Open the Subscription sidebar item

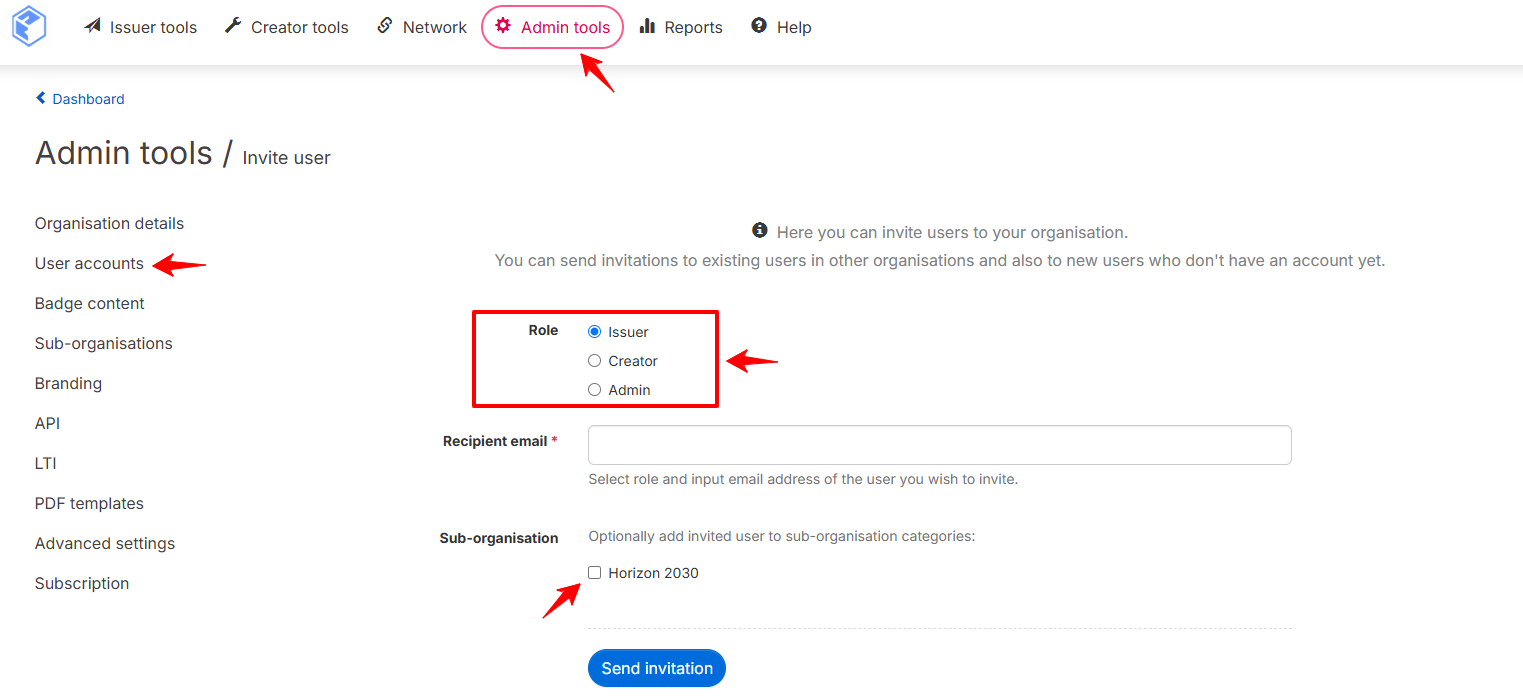coord(82,584)
